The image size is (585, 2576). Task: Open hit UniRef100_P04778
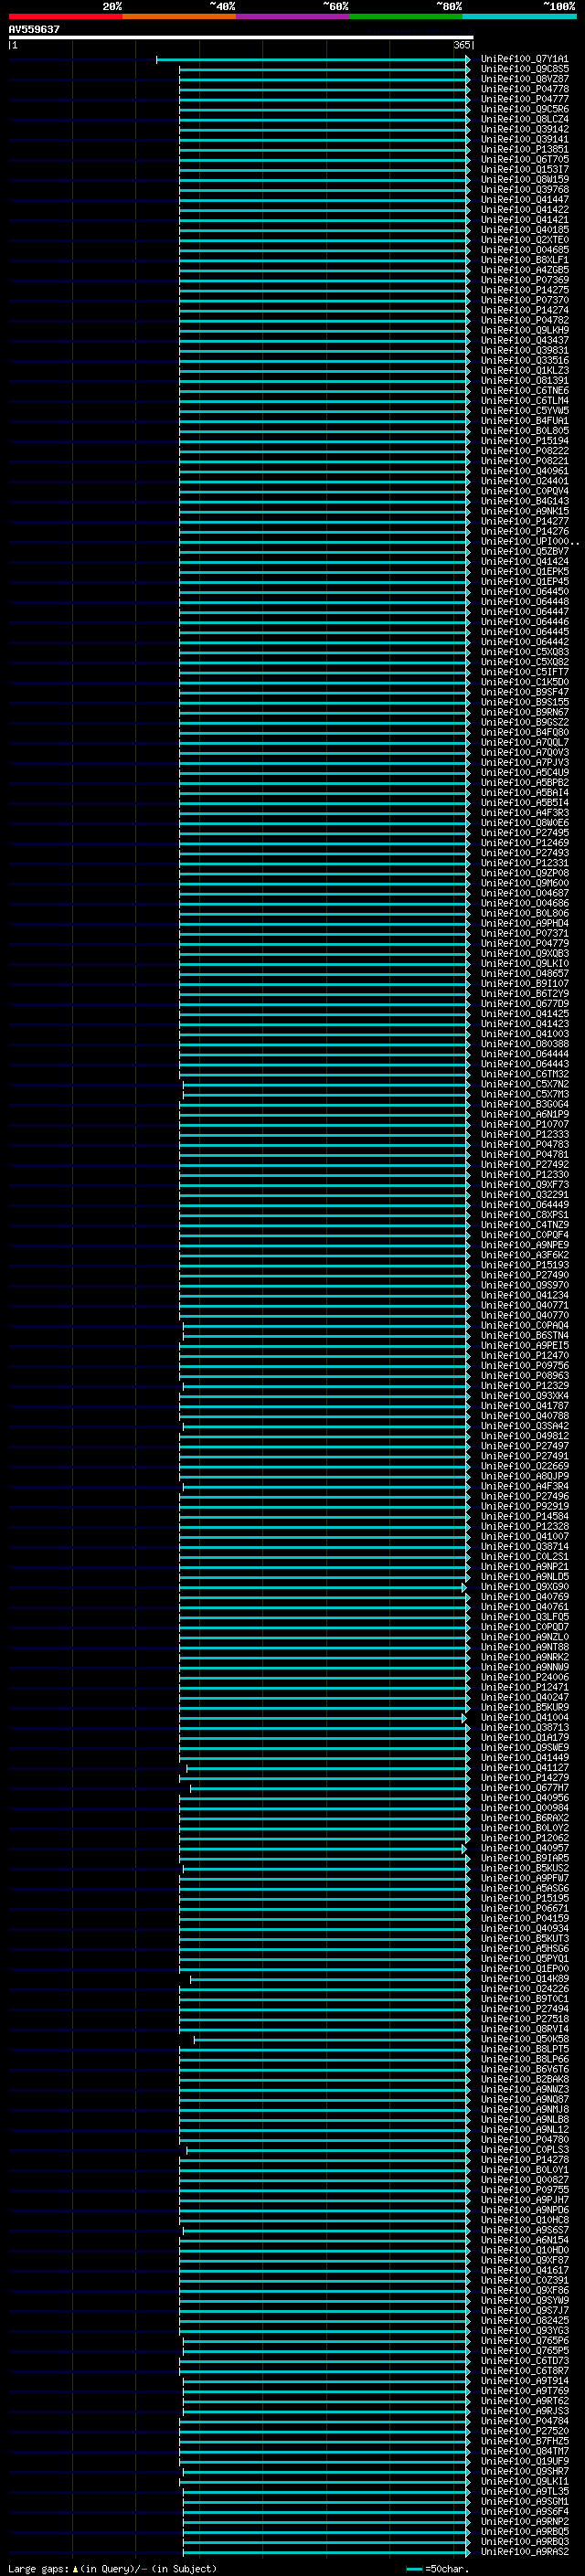[x=524, y=89]
